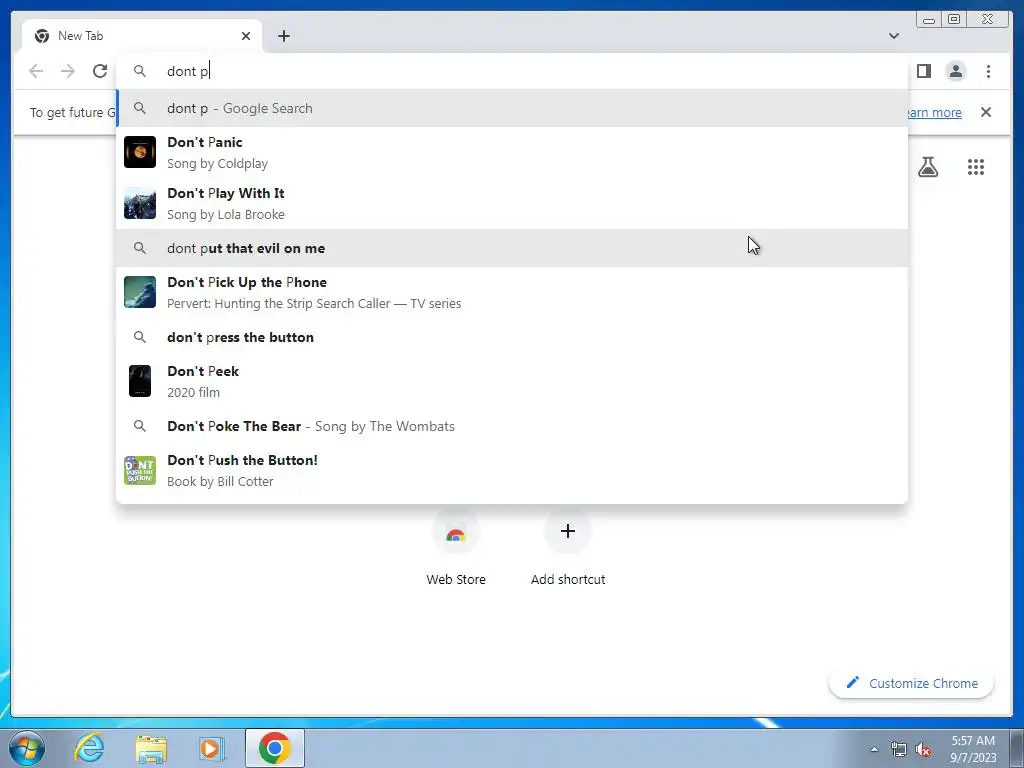Show hidden tray icons arrow
Screen dimensions: 1024x768
coord(874,749)
